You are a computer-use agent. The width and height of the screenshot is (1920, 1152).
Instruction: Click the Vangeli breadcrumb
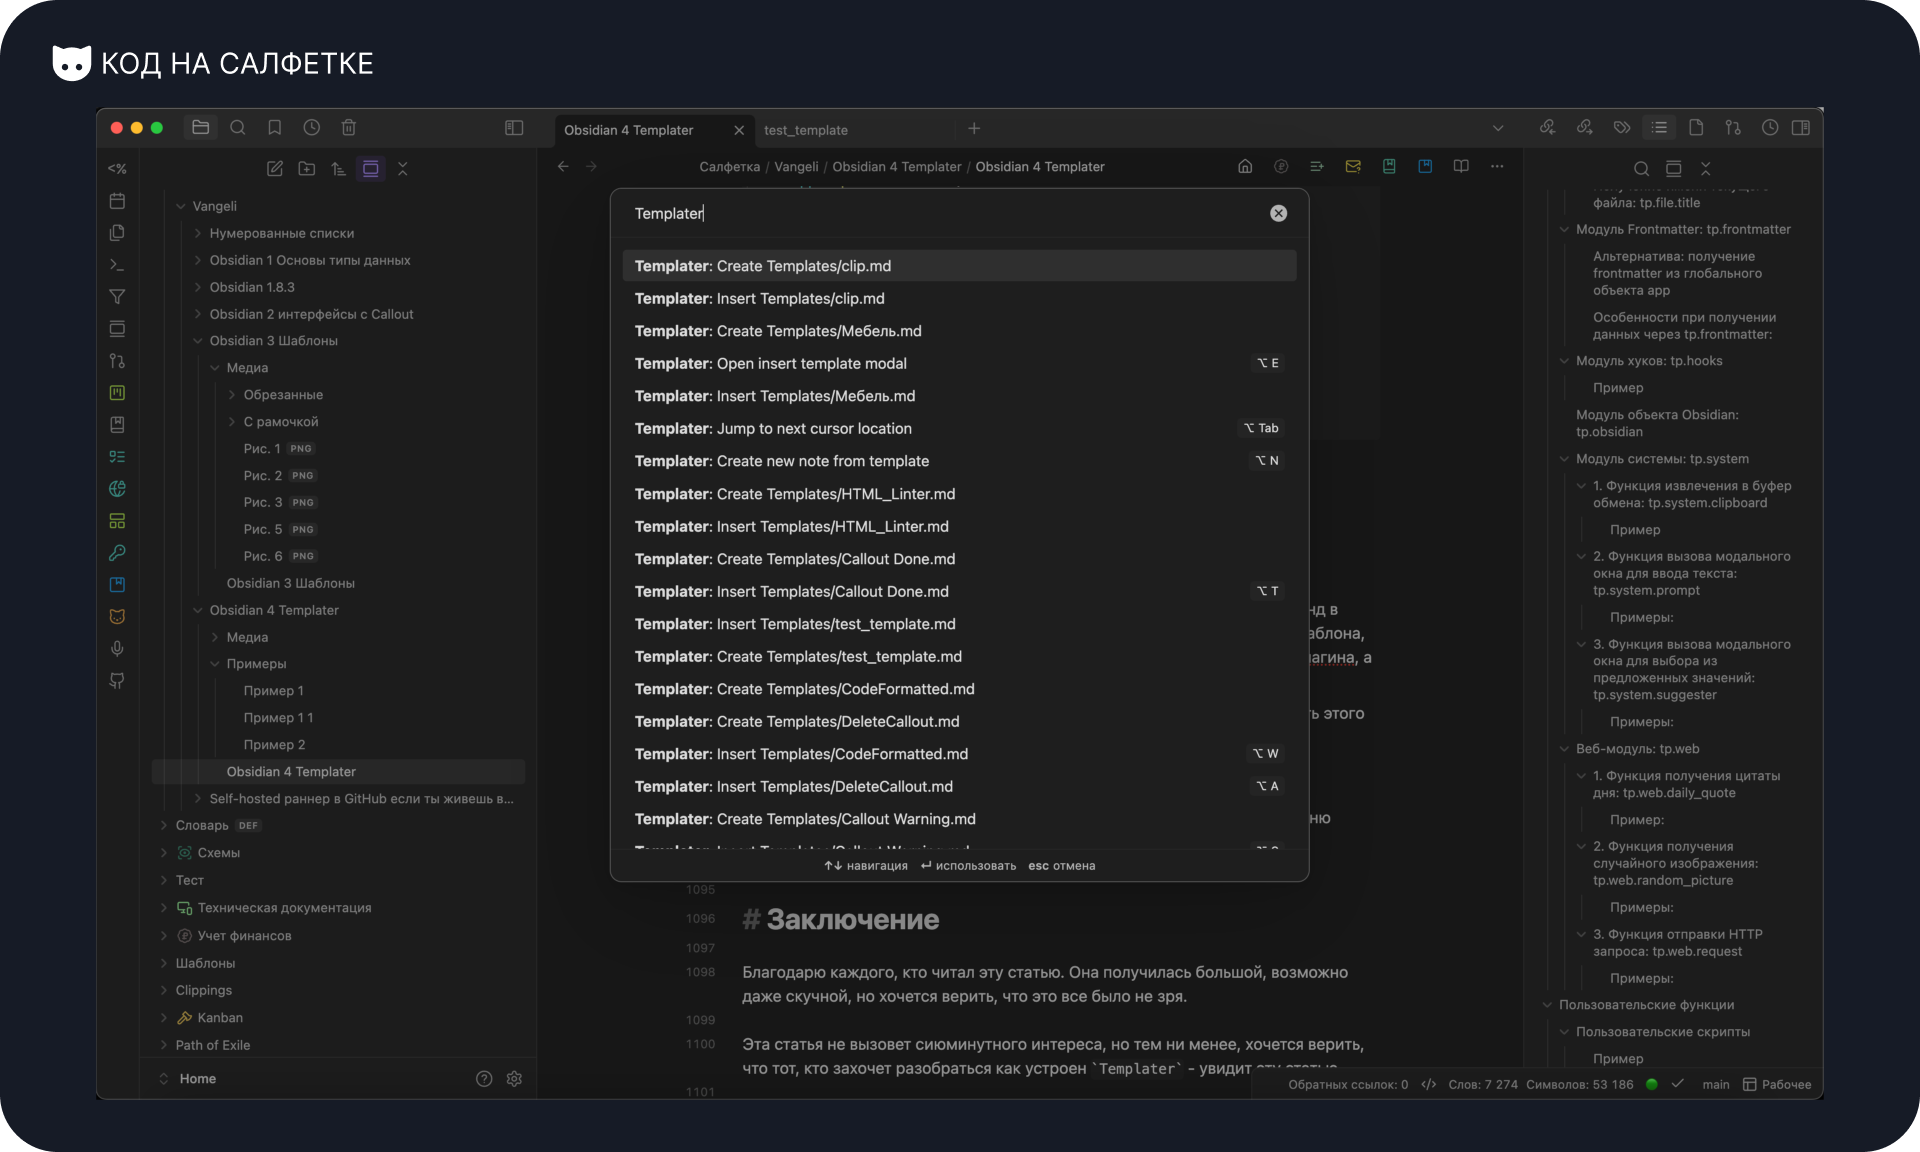click(x=796, y=167)
